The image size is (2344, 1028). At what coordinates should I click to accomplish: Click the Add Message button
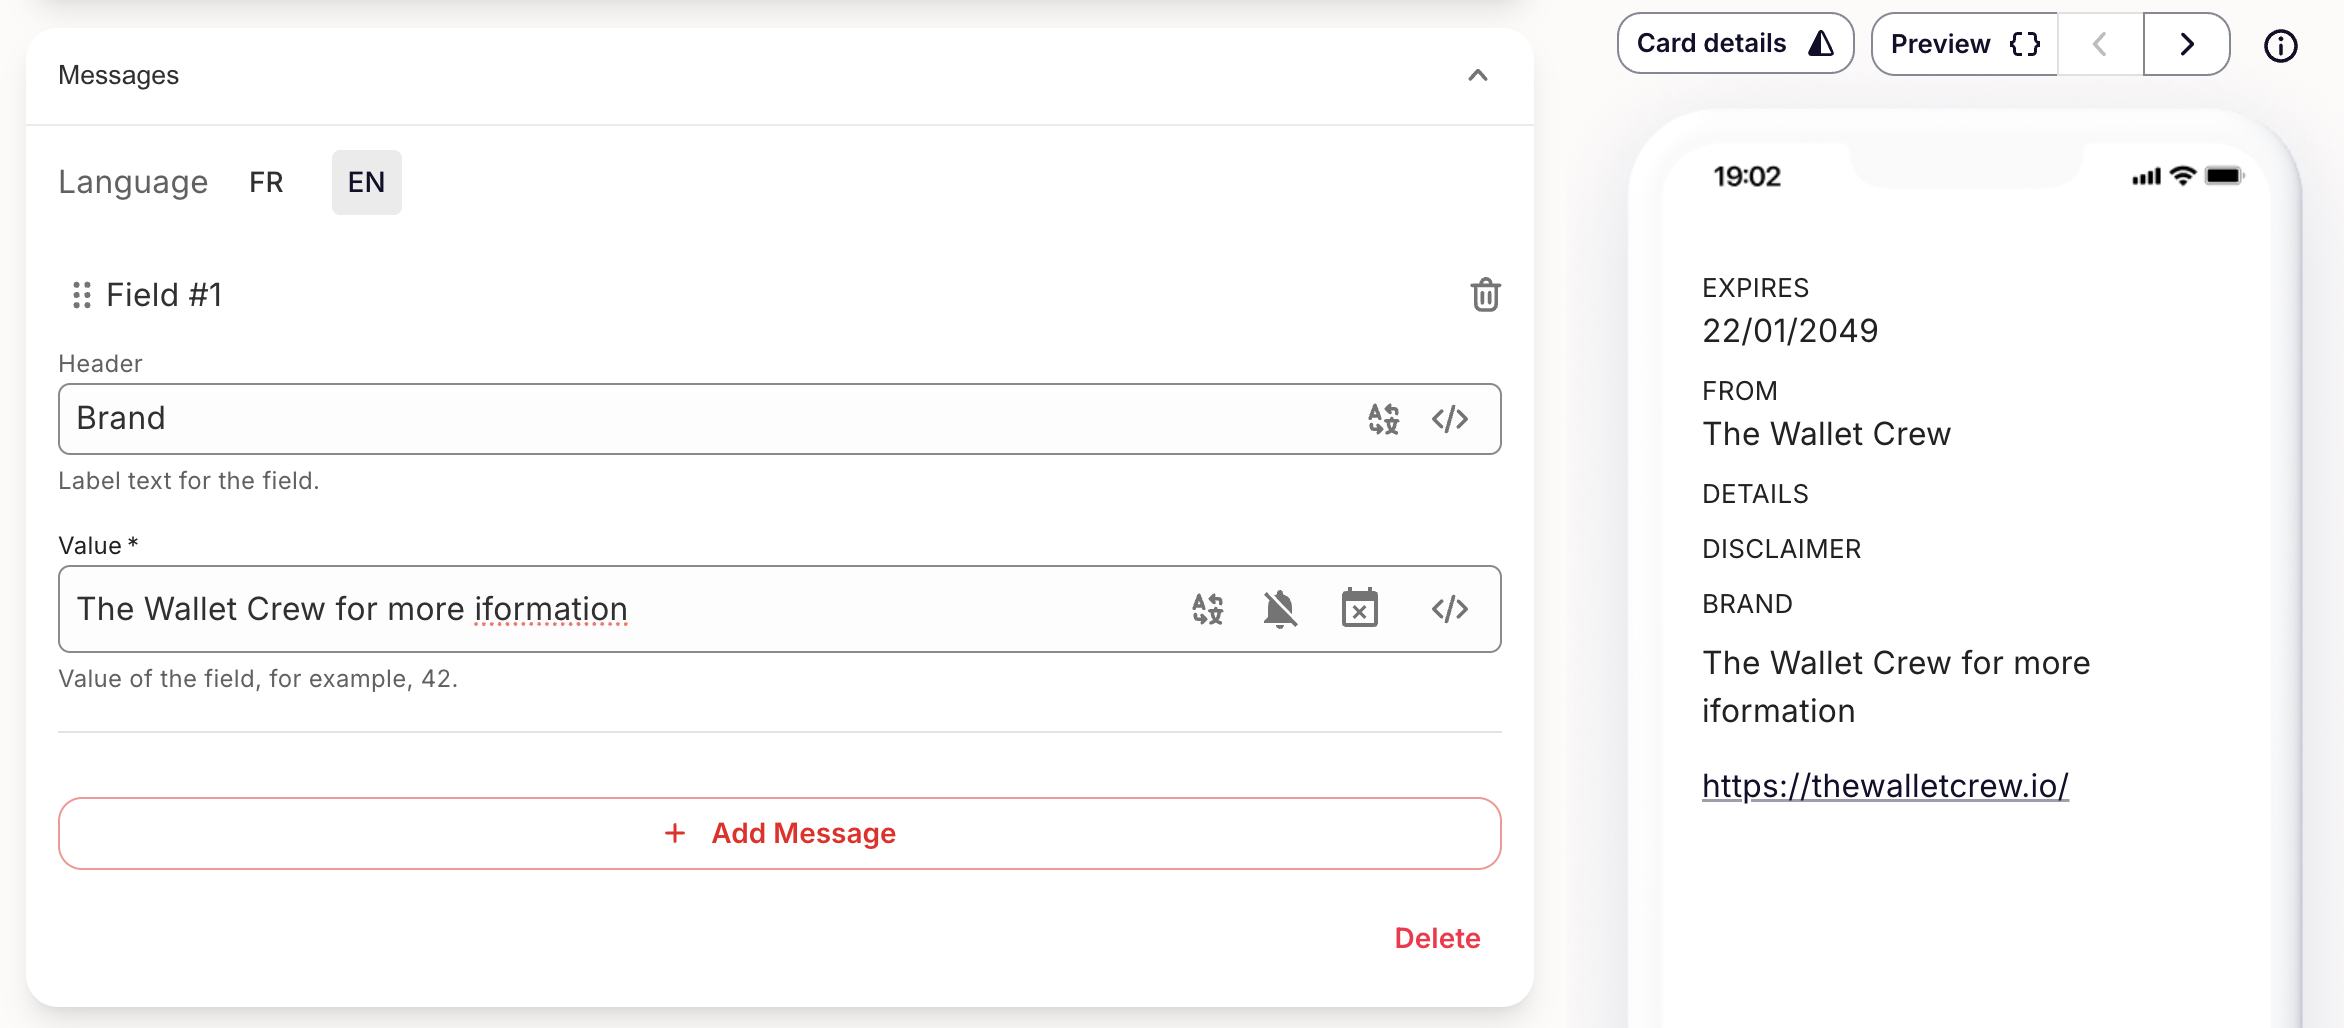pyautogui.click(x=779, y=833)
